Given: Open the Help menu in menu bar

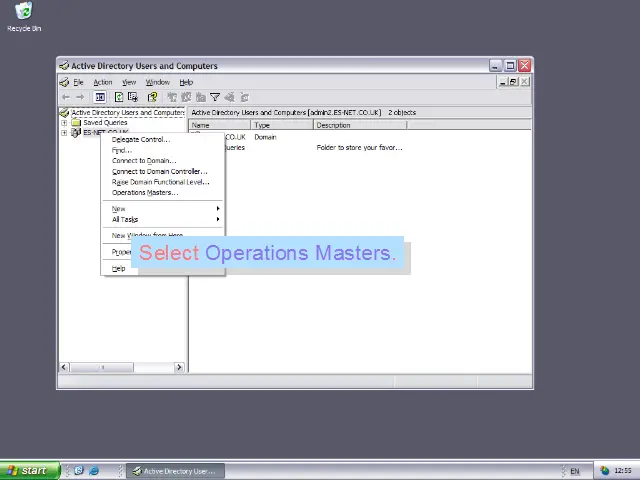Looking at the screenshot, I should [186, 82].
